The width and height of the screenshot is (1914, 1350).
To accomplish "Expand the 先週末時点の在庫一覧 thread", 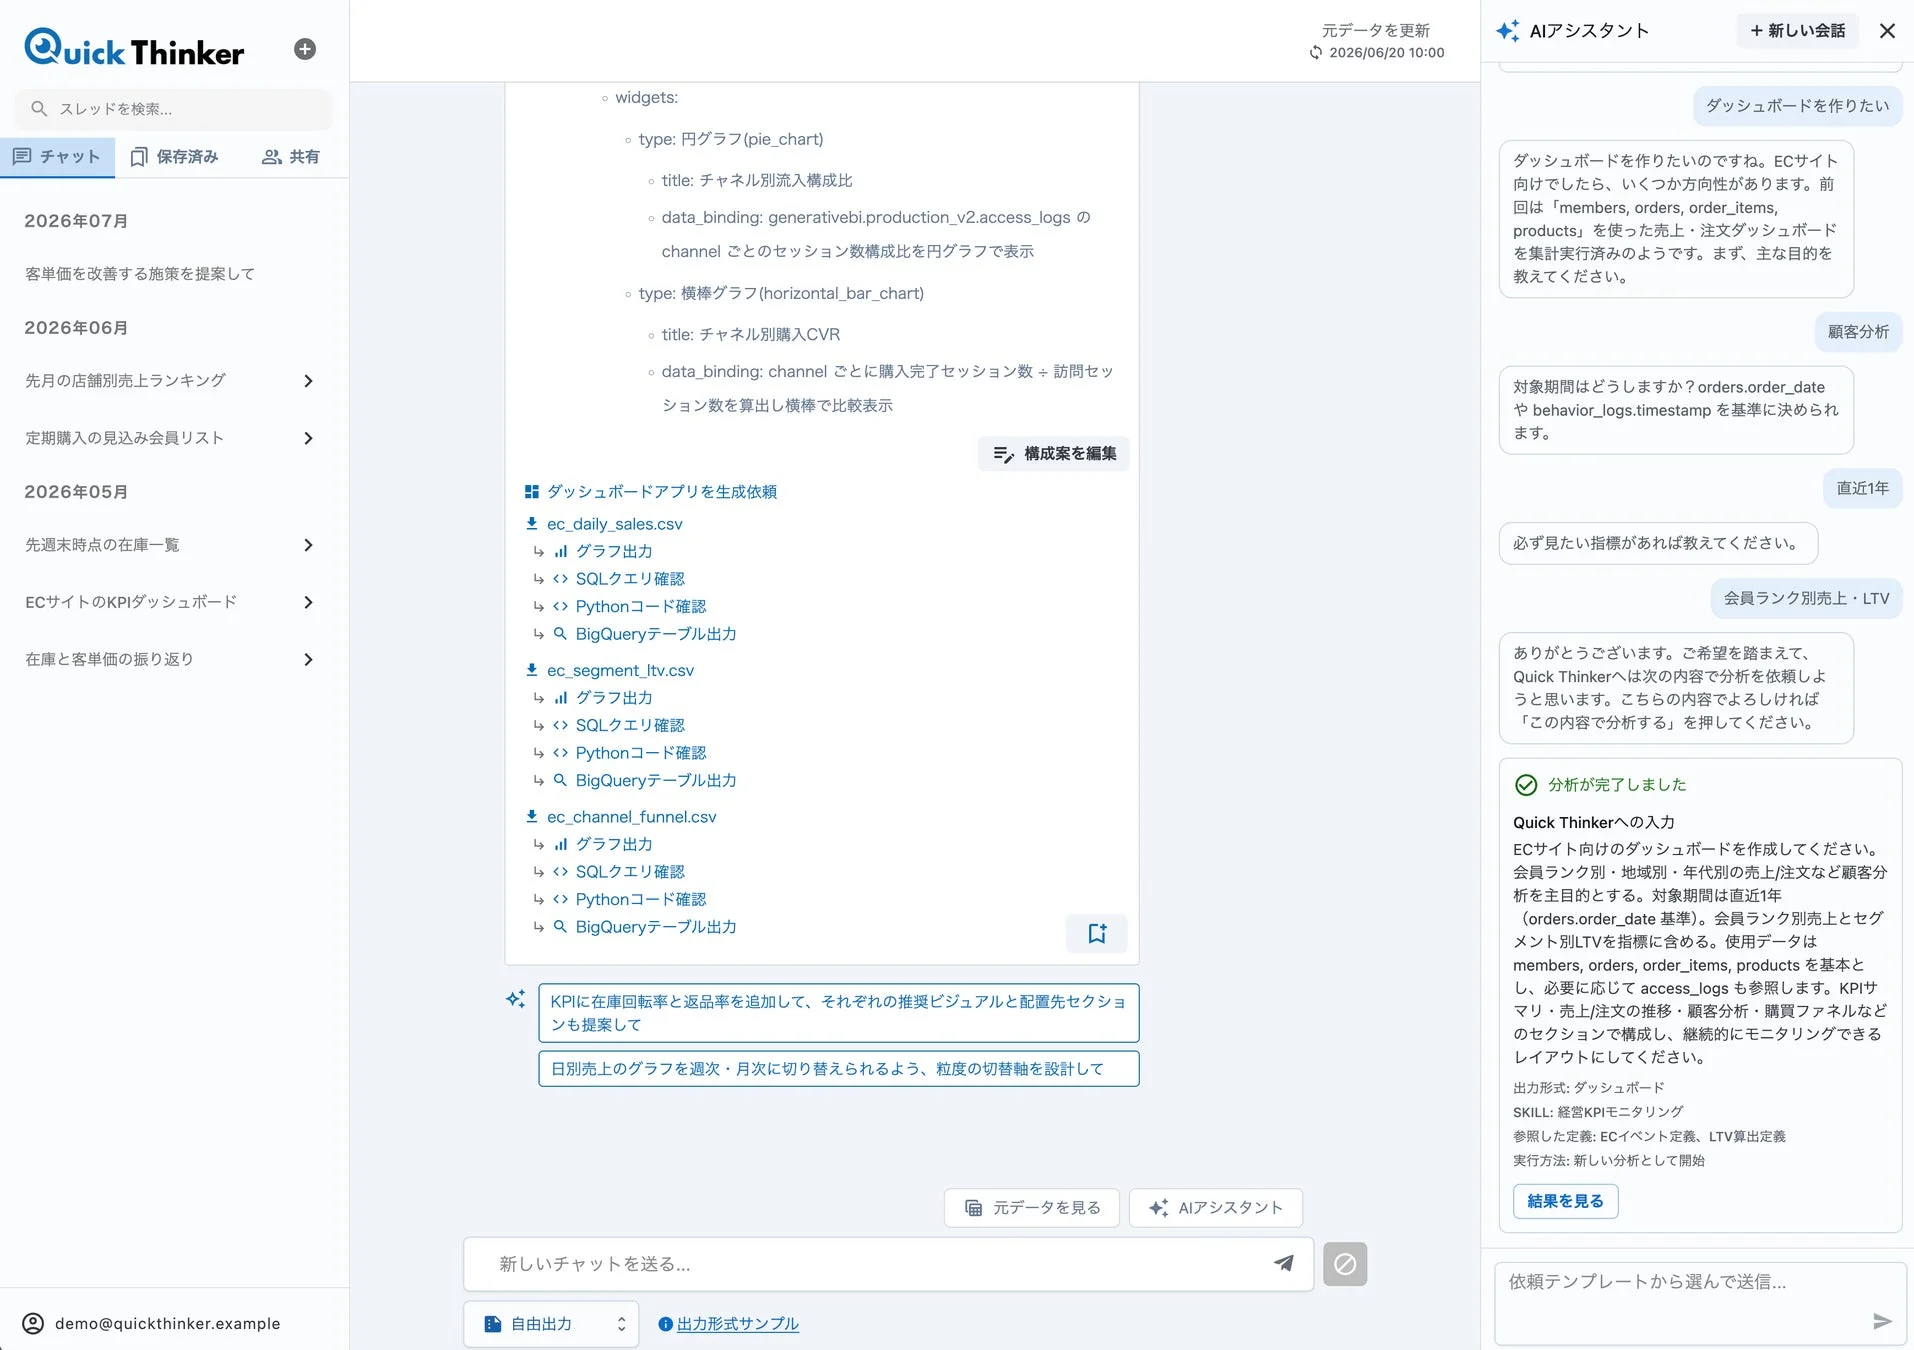I will pos(308,545).
